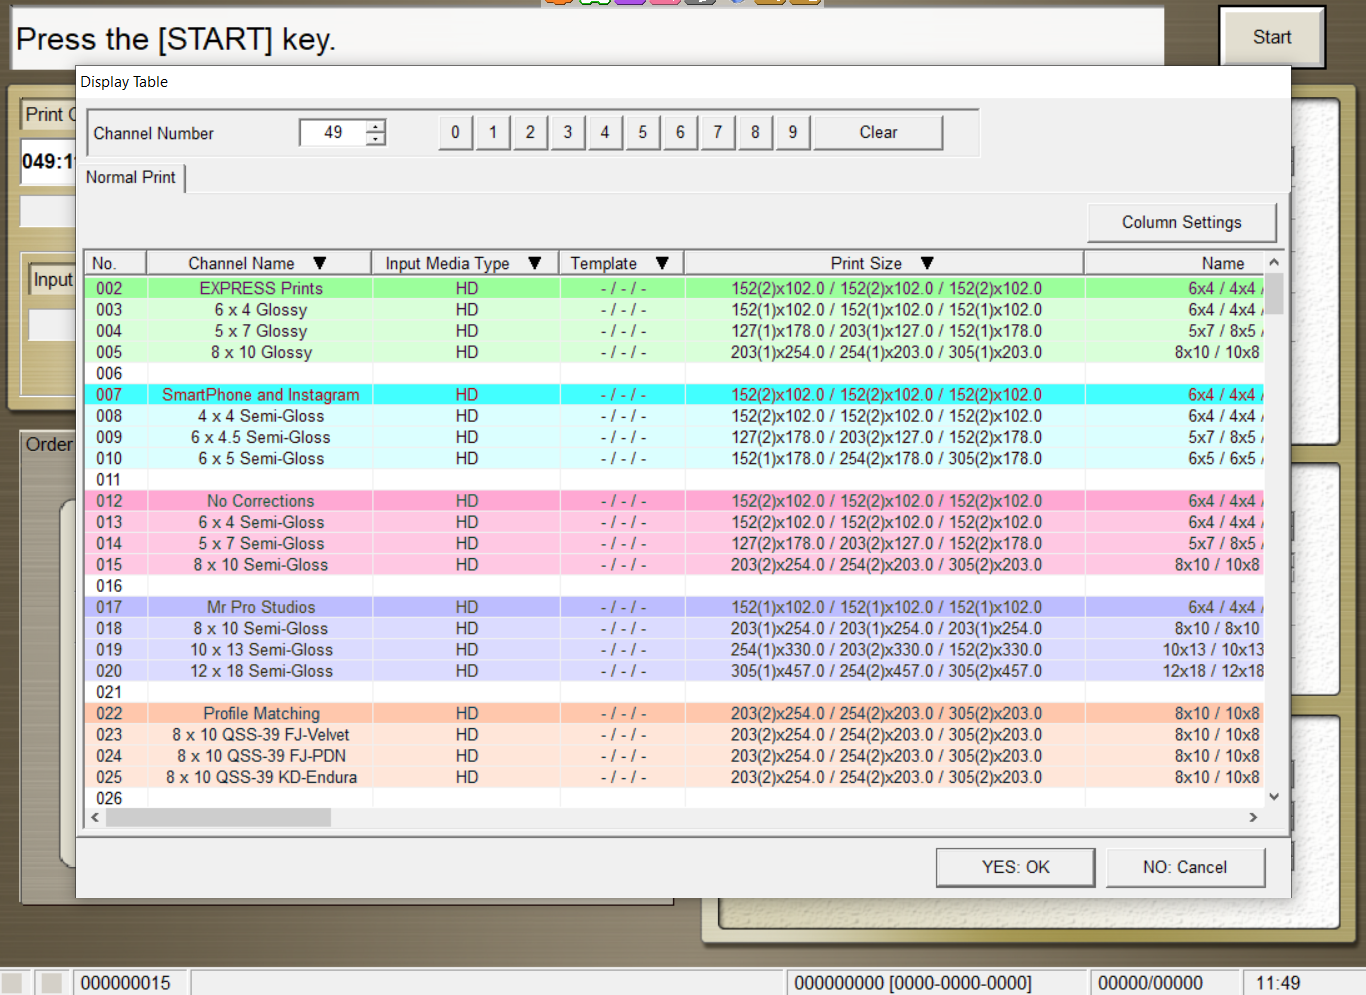The image size is (1366, 995).
Task: Select the Mr Pro Studios row
Action: click(675, 607)
